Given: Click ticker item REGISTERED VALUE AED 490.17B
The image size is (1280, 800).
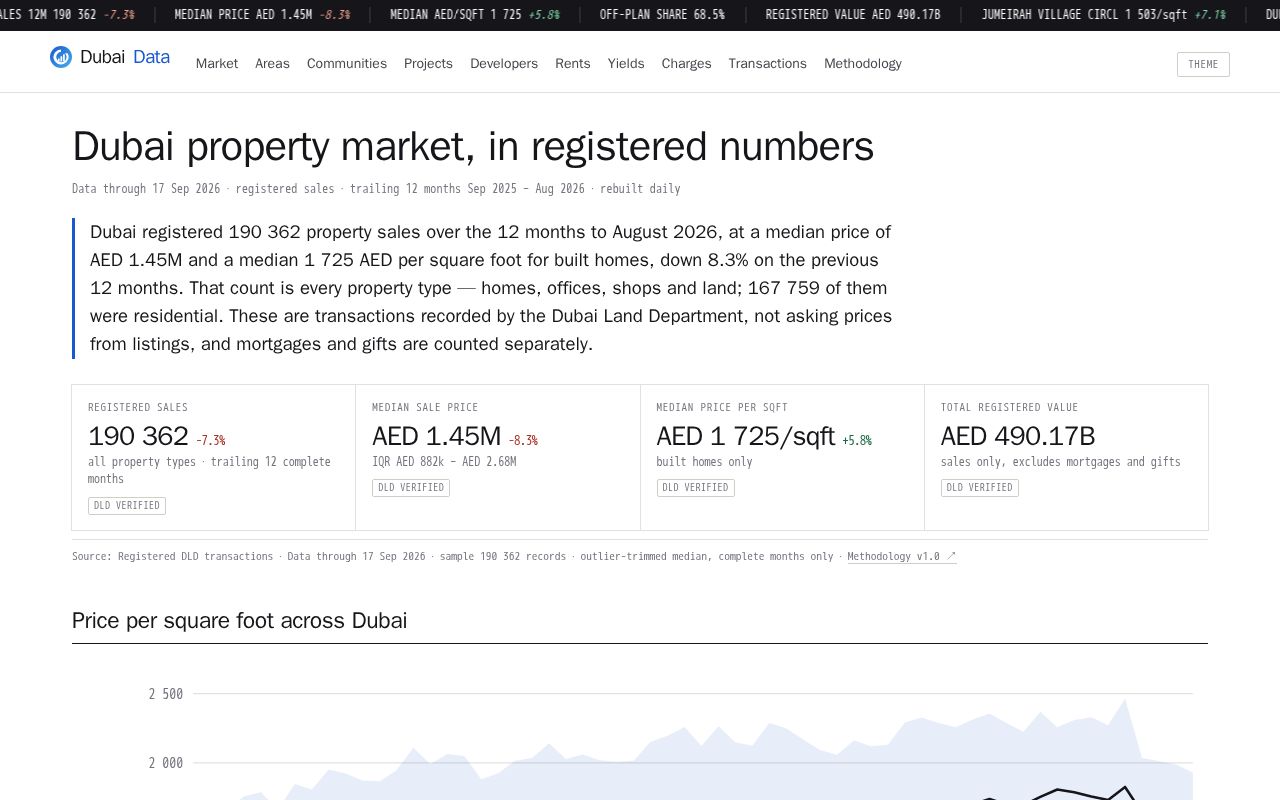Looking at the screenshot, I should pyautogui.click(x=853, y=15).
